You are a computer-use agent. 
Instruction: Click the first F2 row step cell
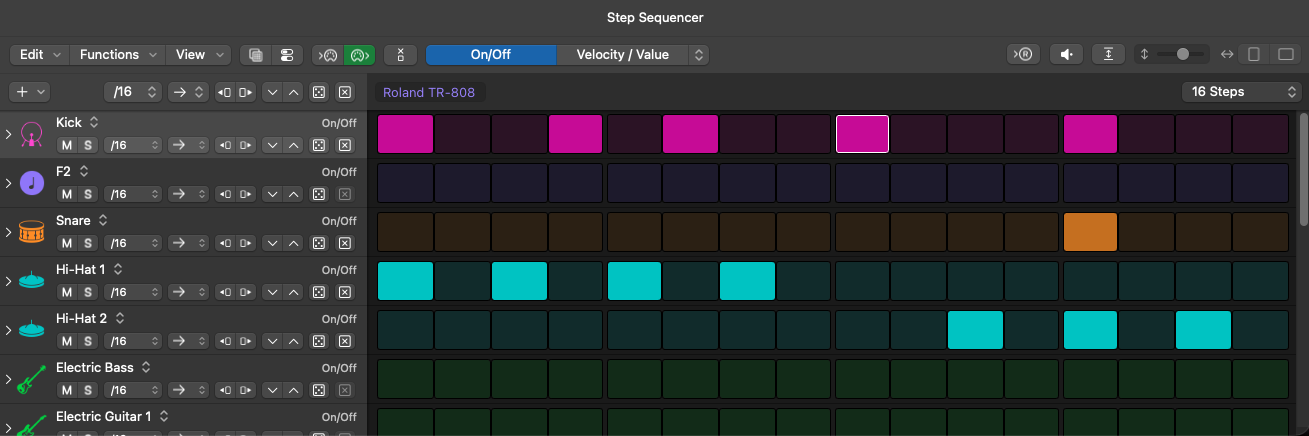[x=405, y=183]
